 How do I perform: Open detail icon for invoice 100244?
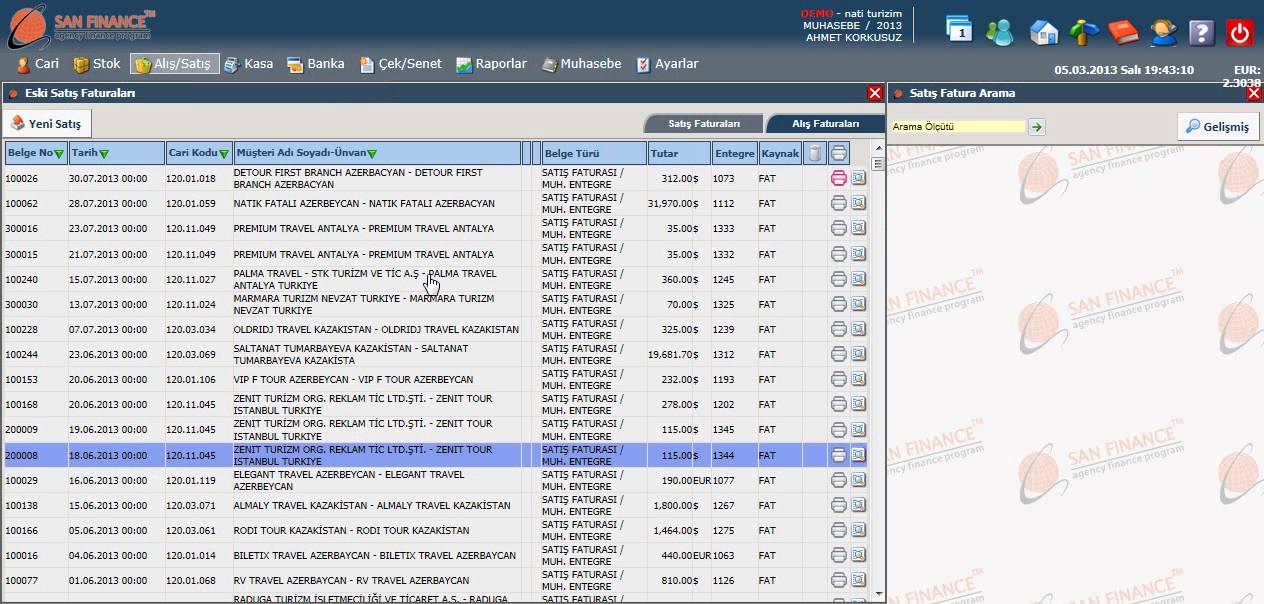coord(859,354)
